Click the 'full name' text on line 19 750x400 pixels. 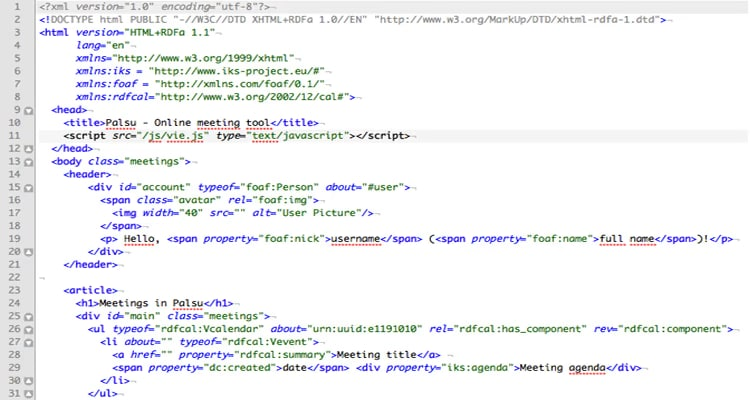627,239
